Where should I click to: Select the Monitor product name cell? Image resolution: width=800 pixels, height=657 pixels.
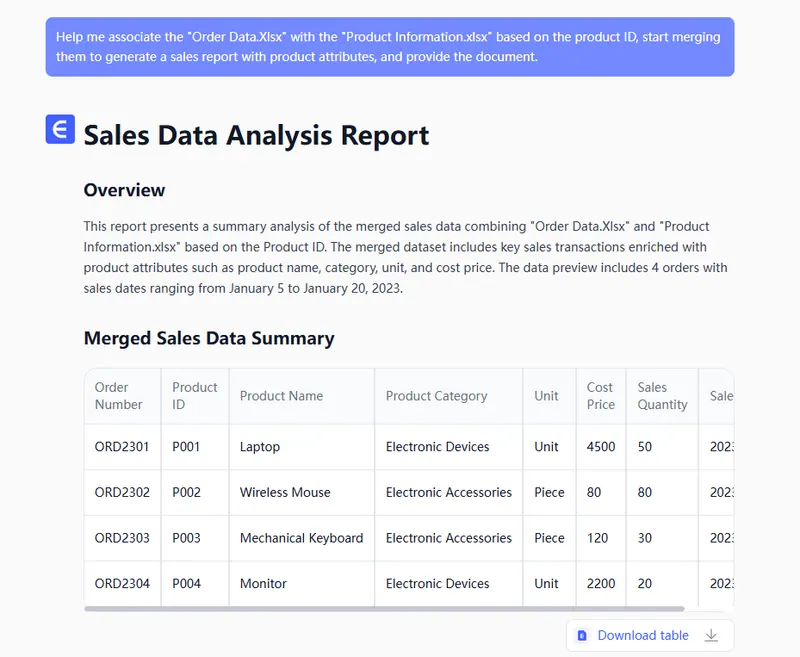pos(263,583)
